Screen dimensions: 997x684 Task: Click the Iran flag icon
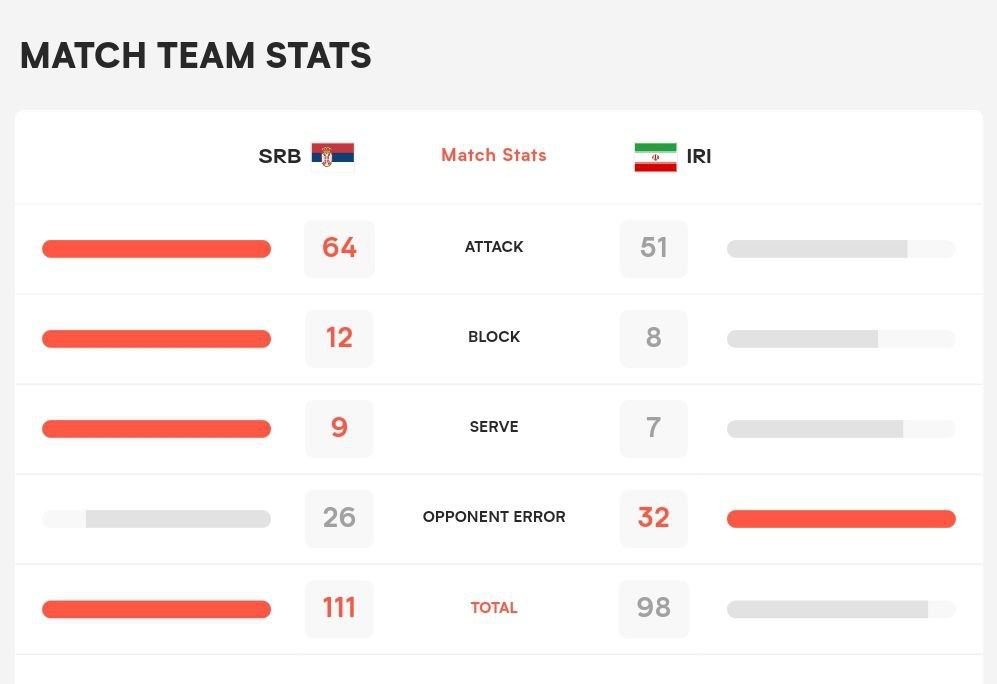[x=656, y=157]
